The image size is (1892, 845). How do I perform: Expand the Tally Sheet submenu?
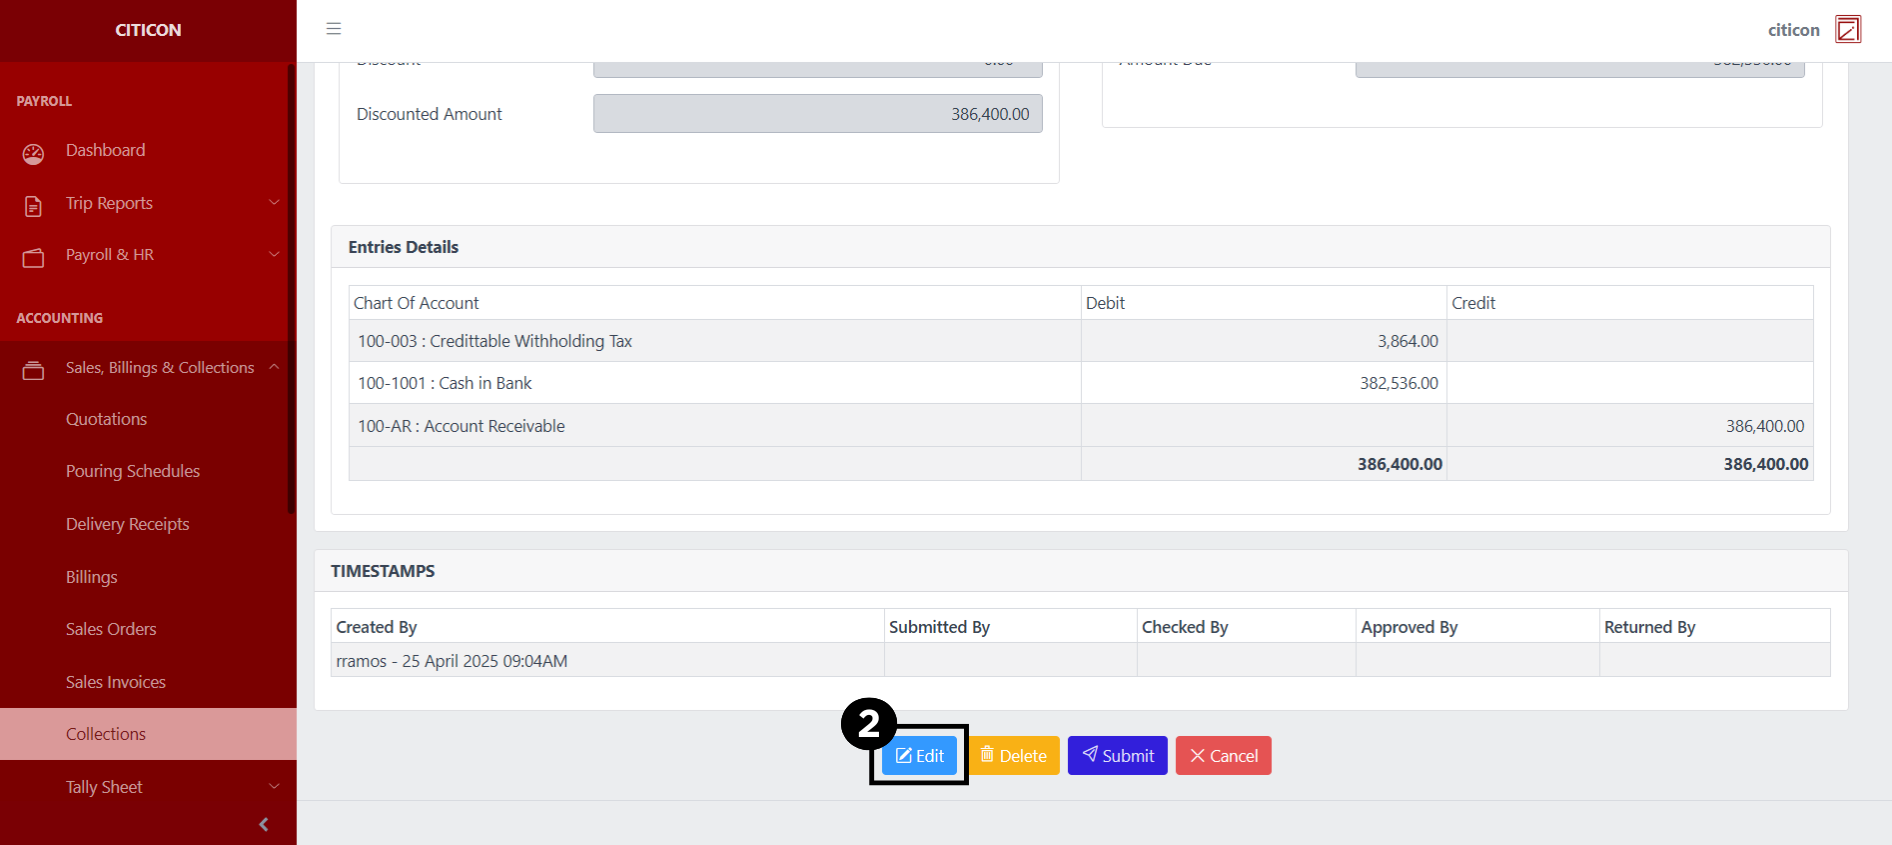(x=274, y=787)
